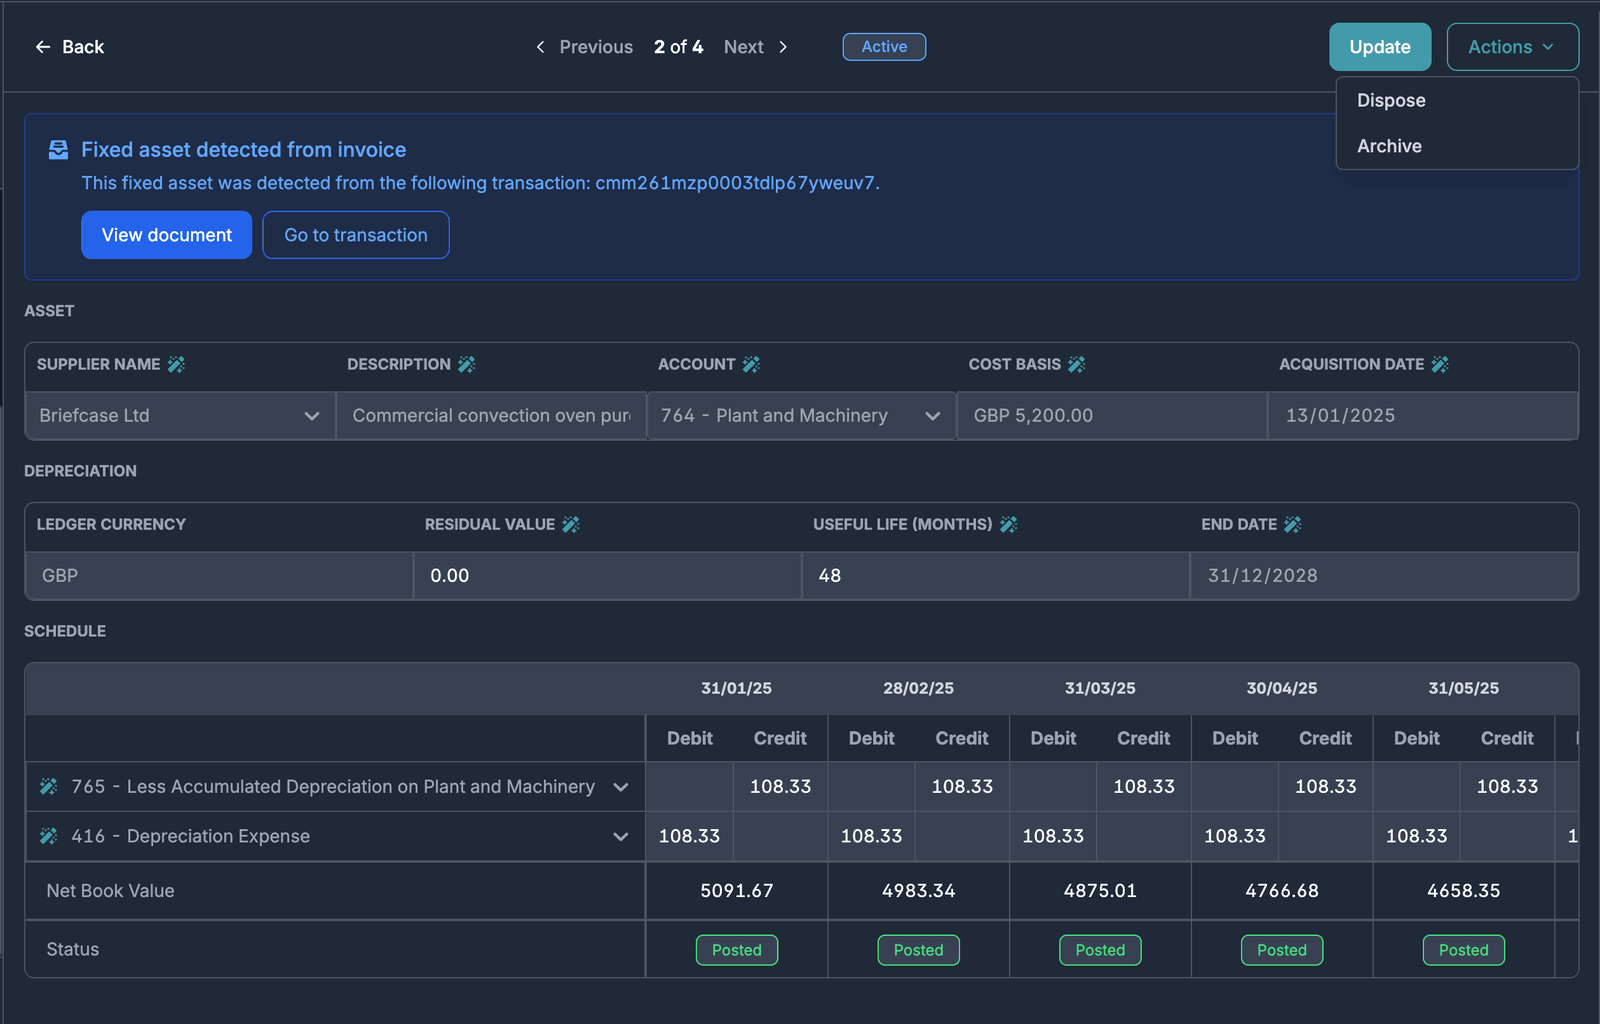Click the 28/02/25 schedule column header
1600x1024 pixels.
point(919,688)
